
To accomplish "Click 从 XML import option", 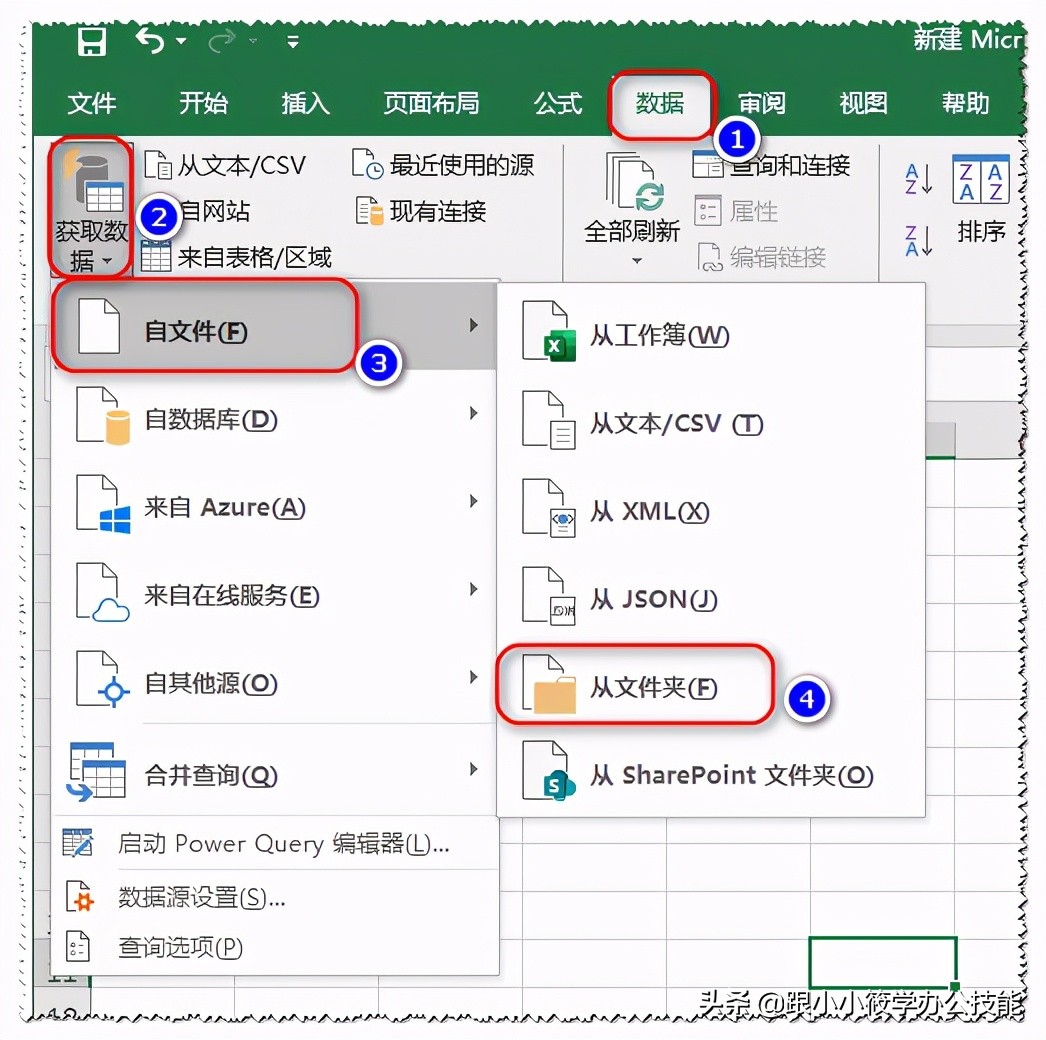I will click(644, 511).
